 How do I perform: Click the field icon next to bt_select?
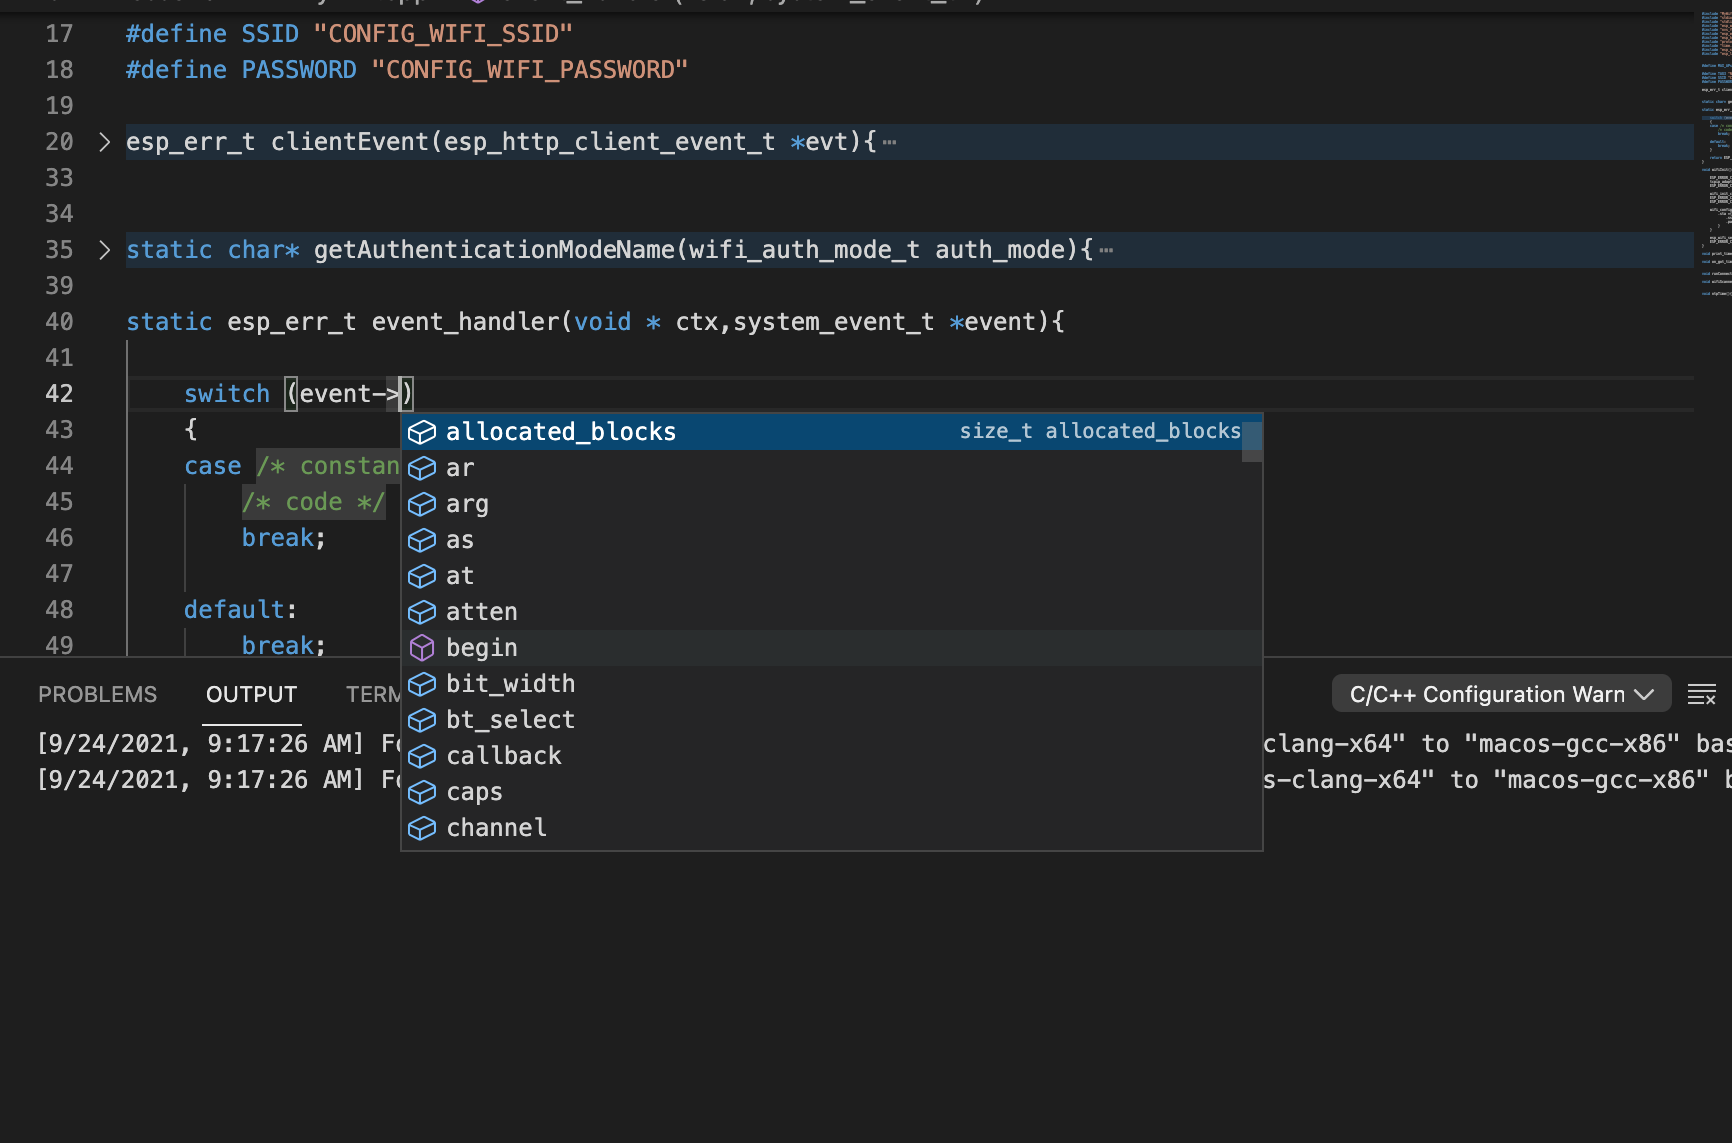click(x=422, y=720)
